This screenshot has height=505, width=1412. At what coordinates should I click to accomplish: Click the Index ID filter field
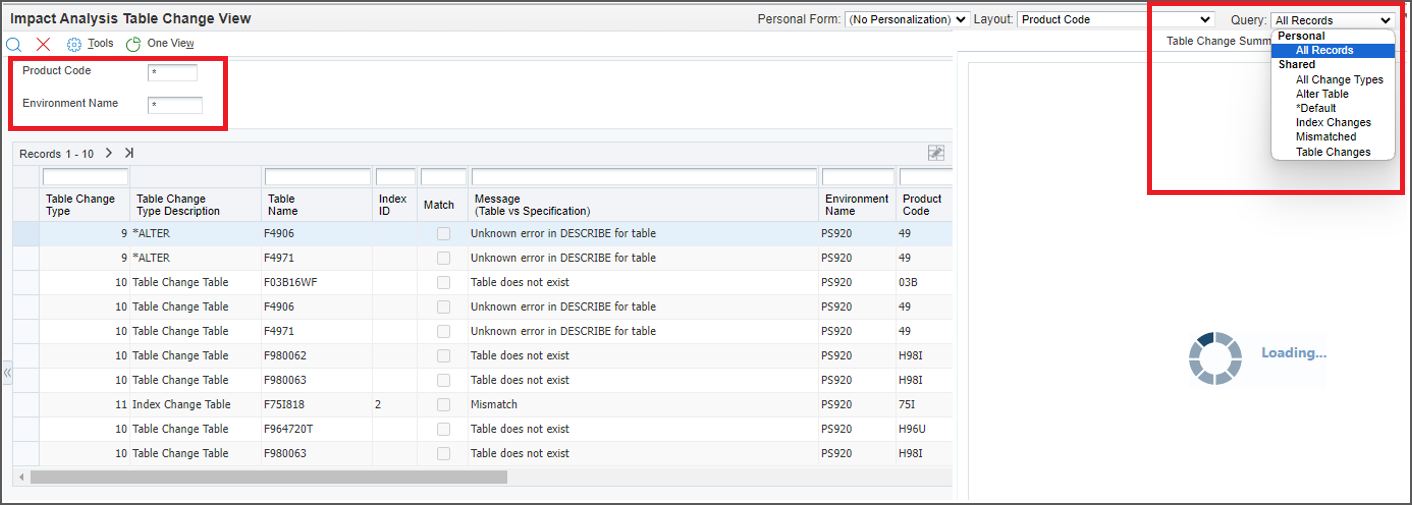[395, 177]
